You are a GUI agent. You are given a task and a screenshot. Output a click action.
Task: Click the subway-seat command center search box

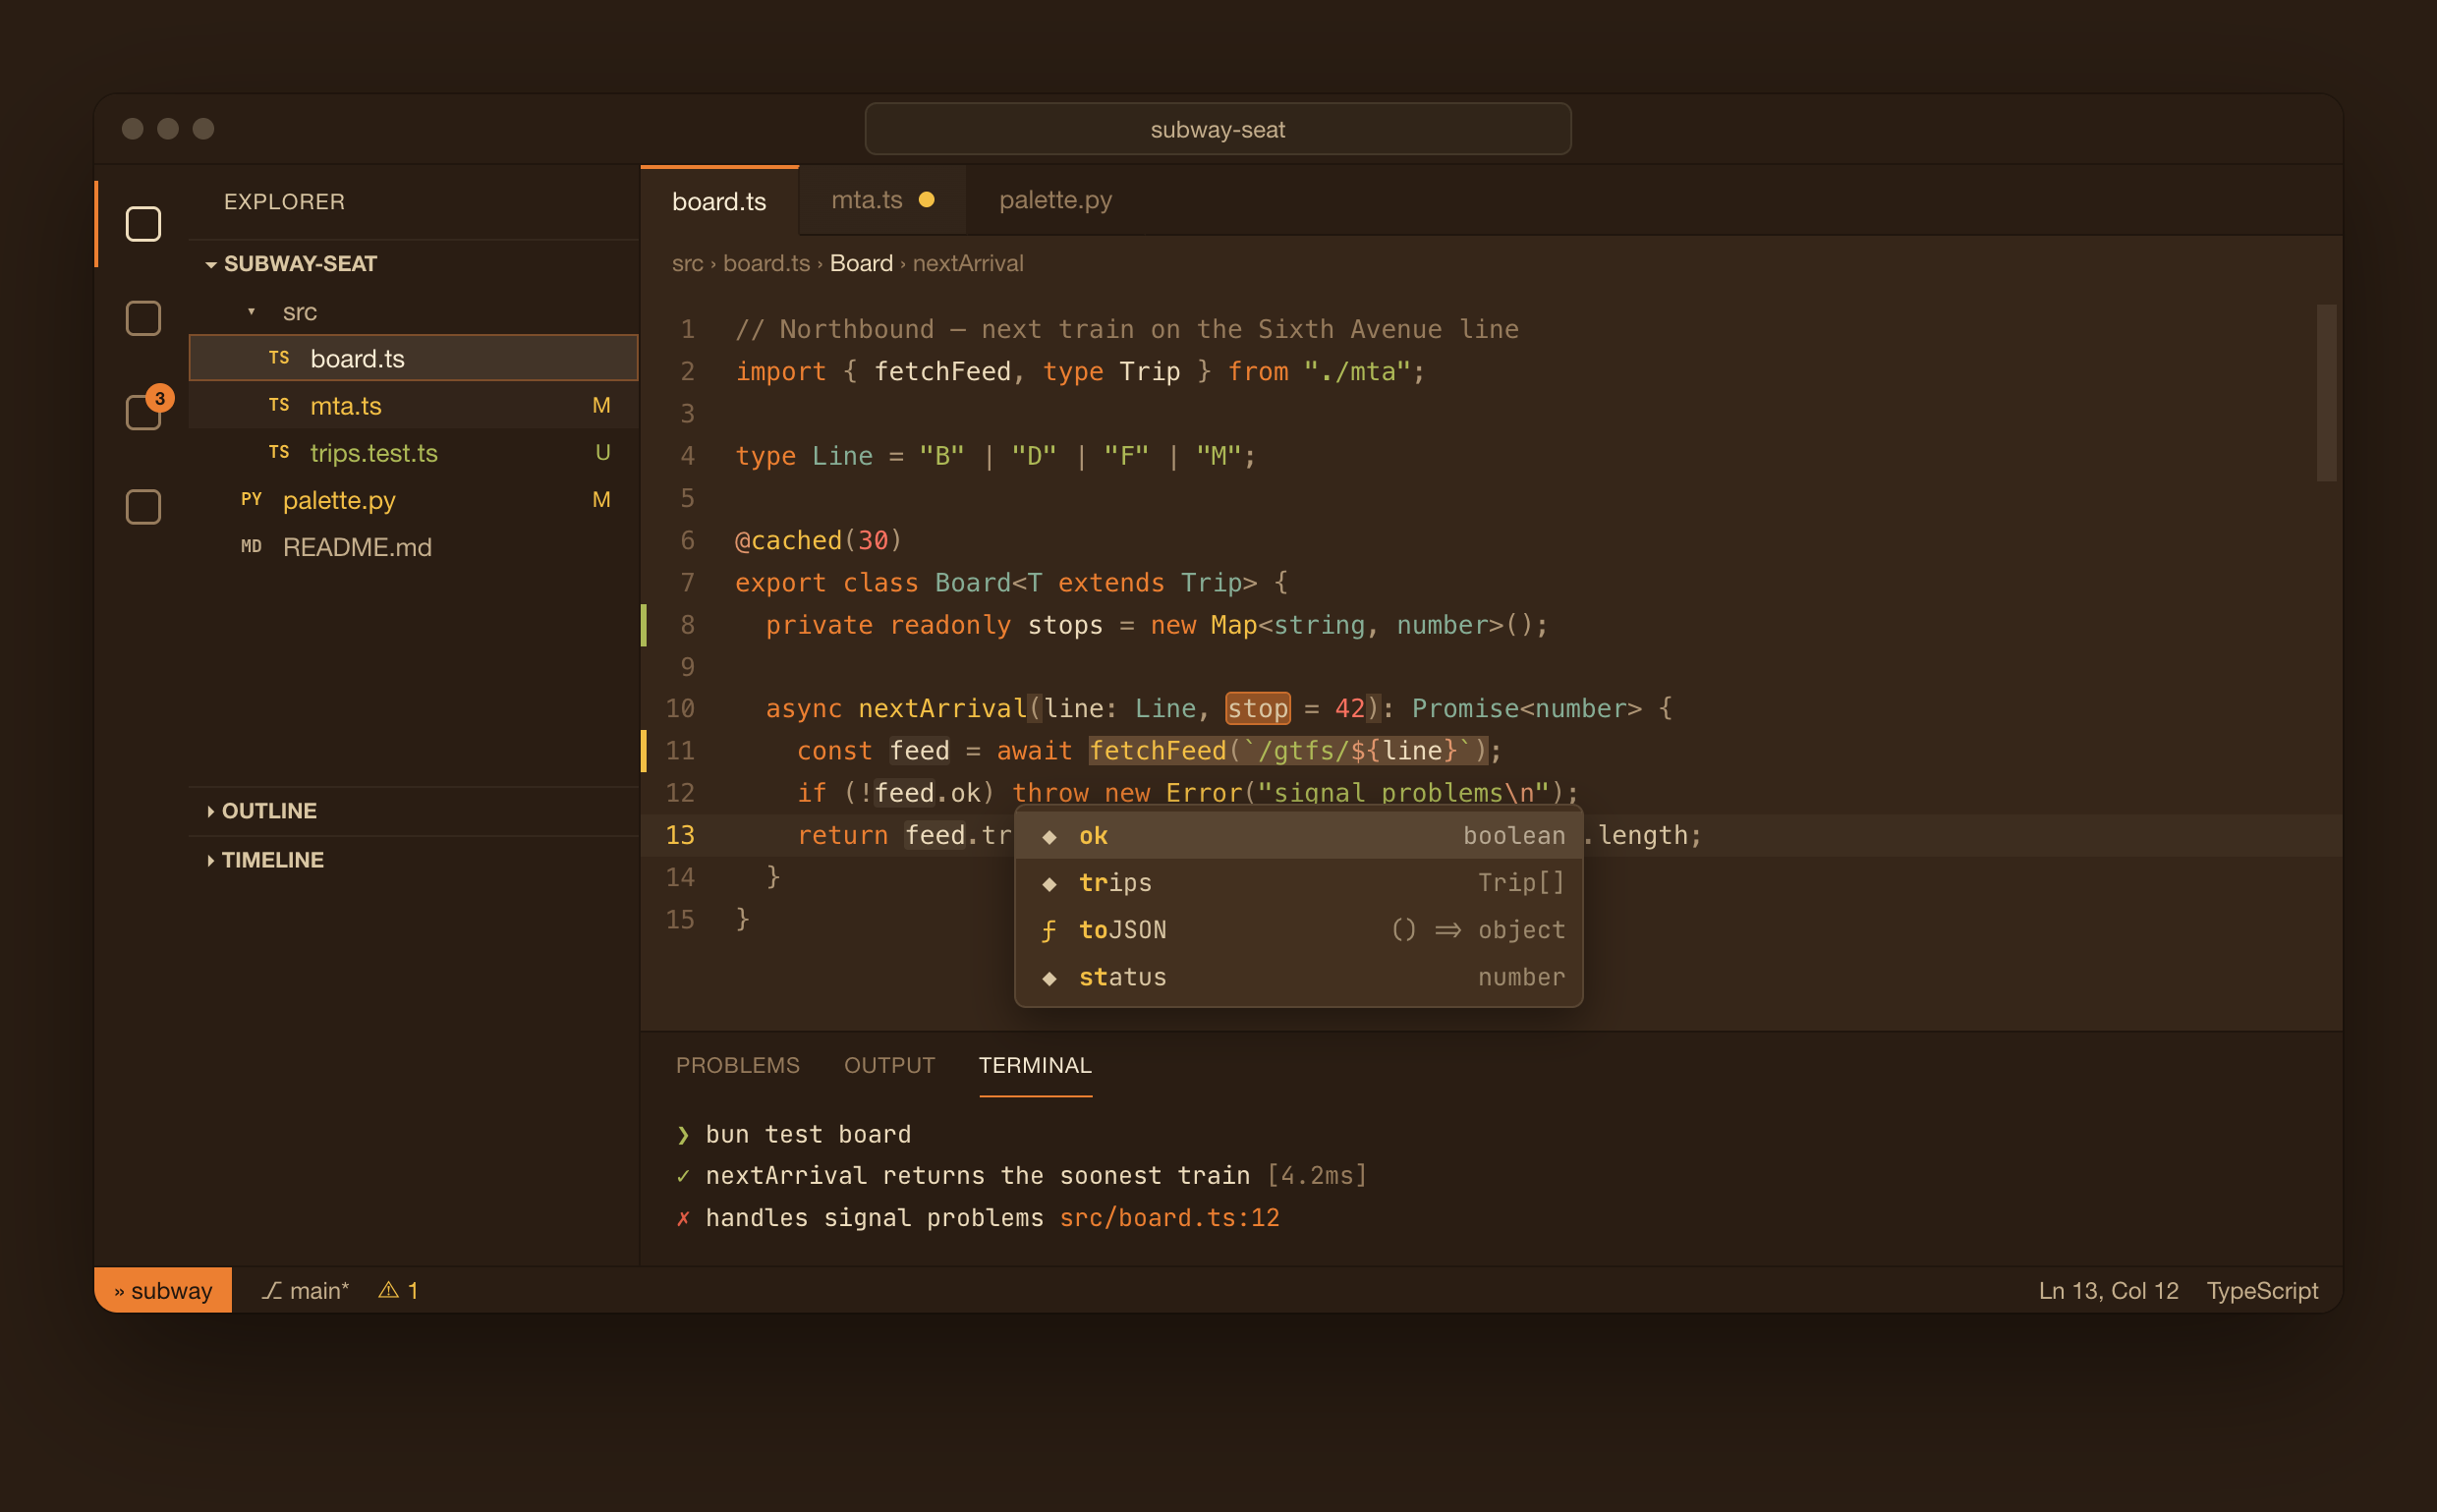[1217, 129]
